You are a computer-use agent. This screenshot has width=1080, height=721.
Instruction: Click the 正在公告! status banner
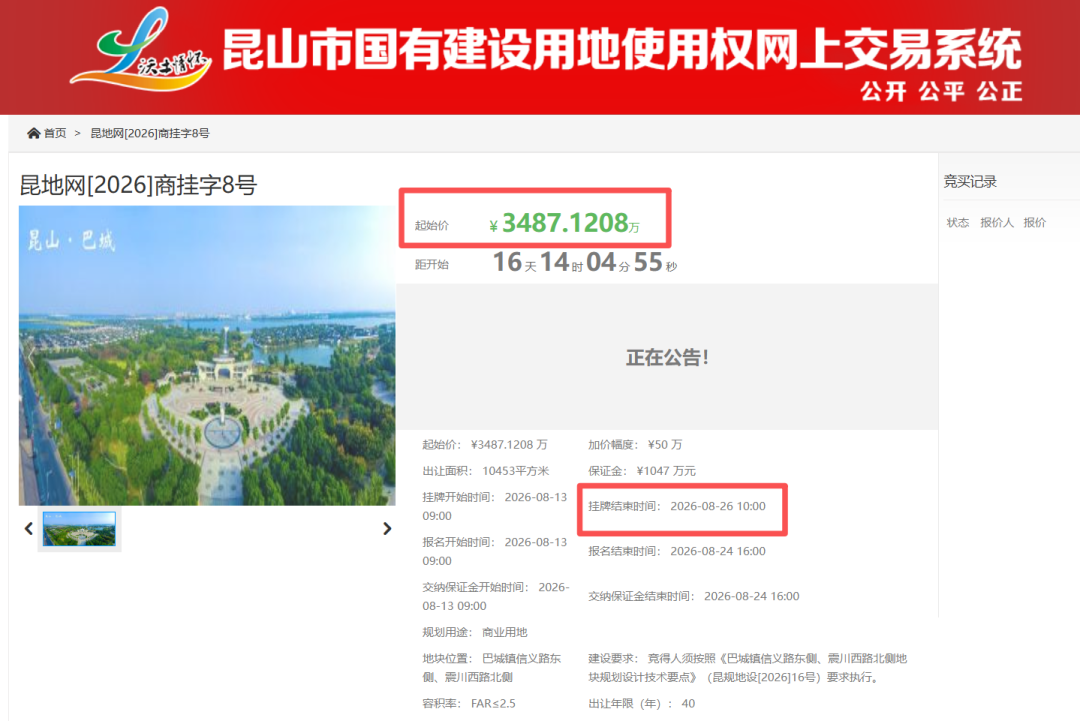(667, 357)
